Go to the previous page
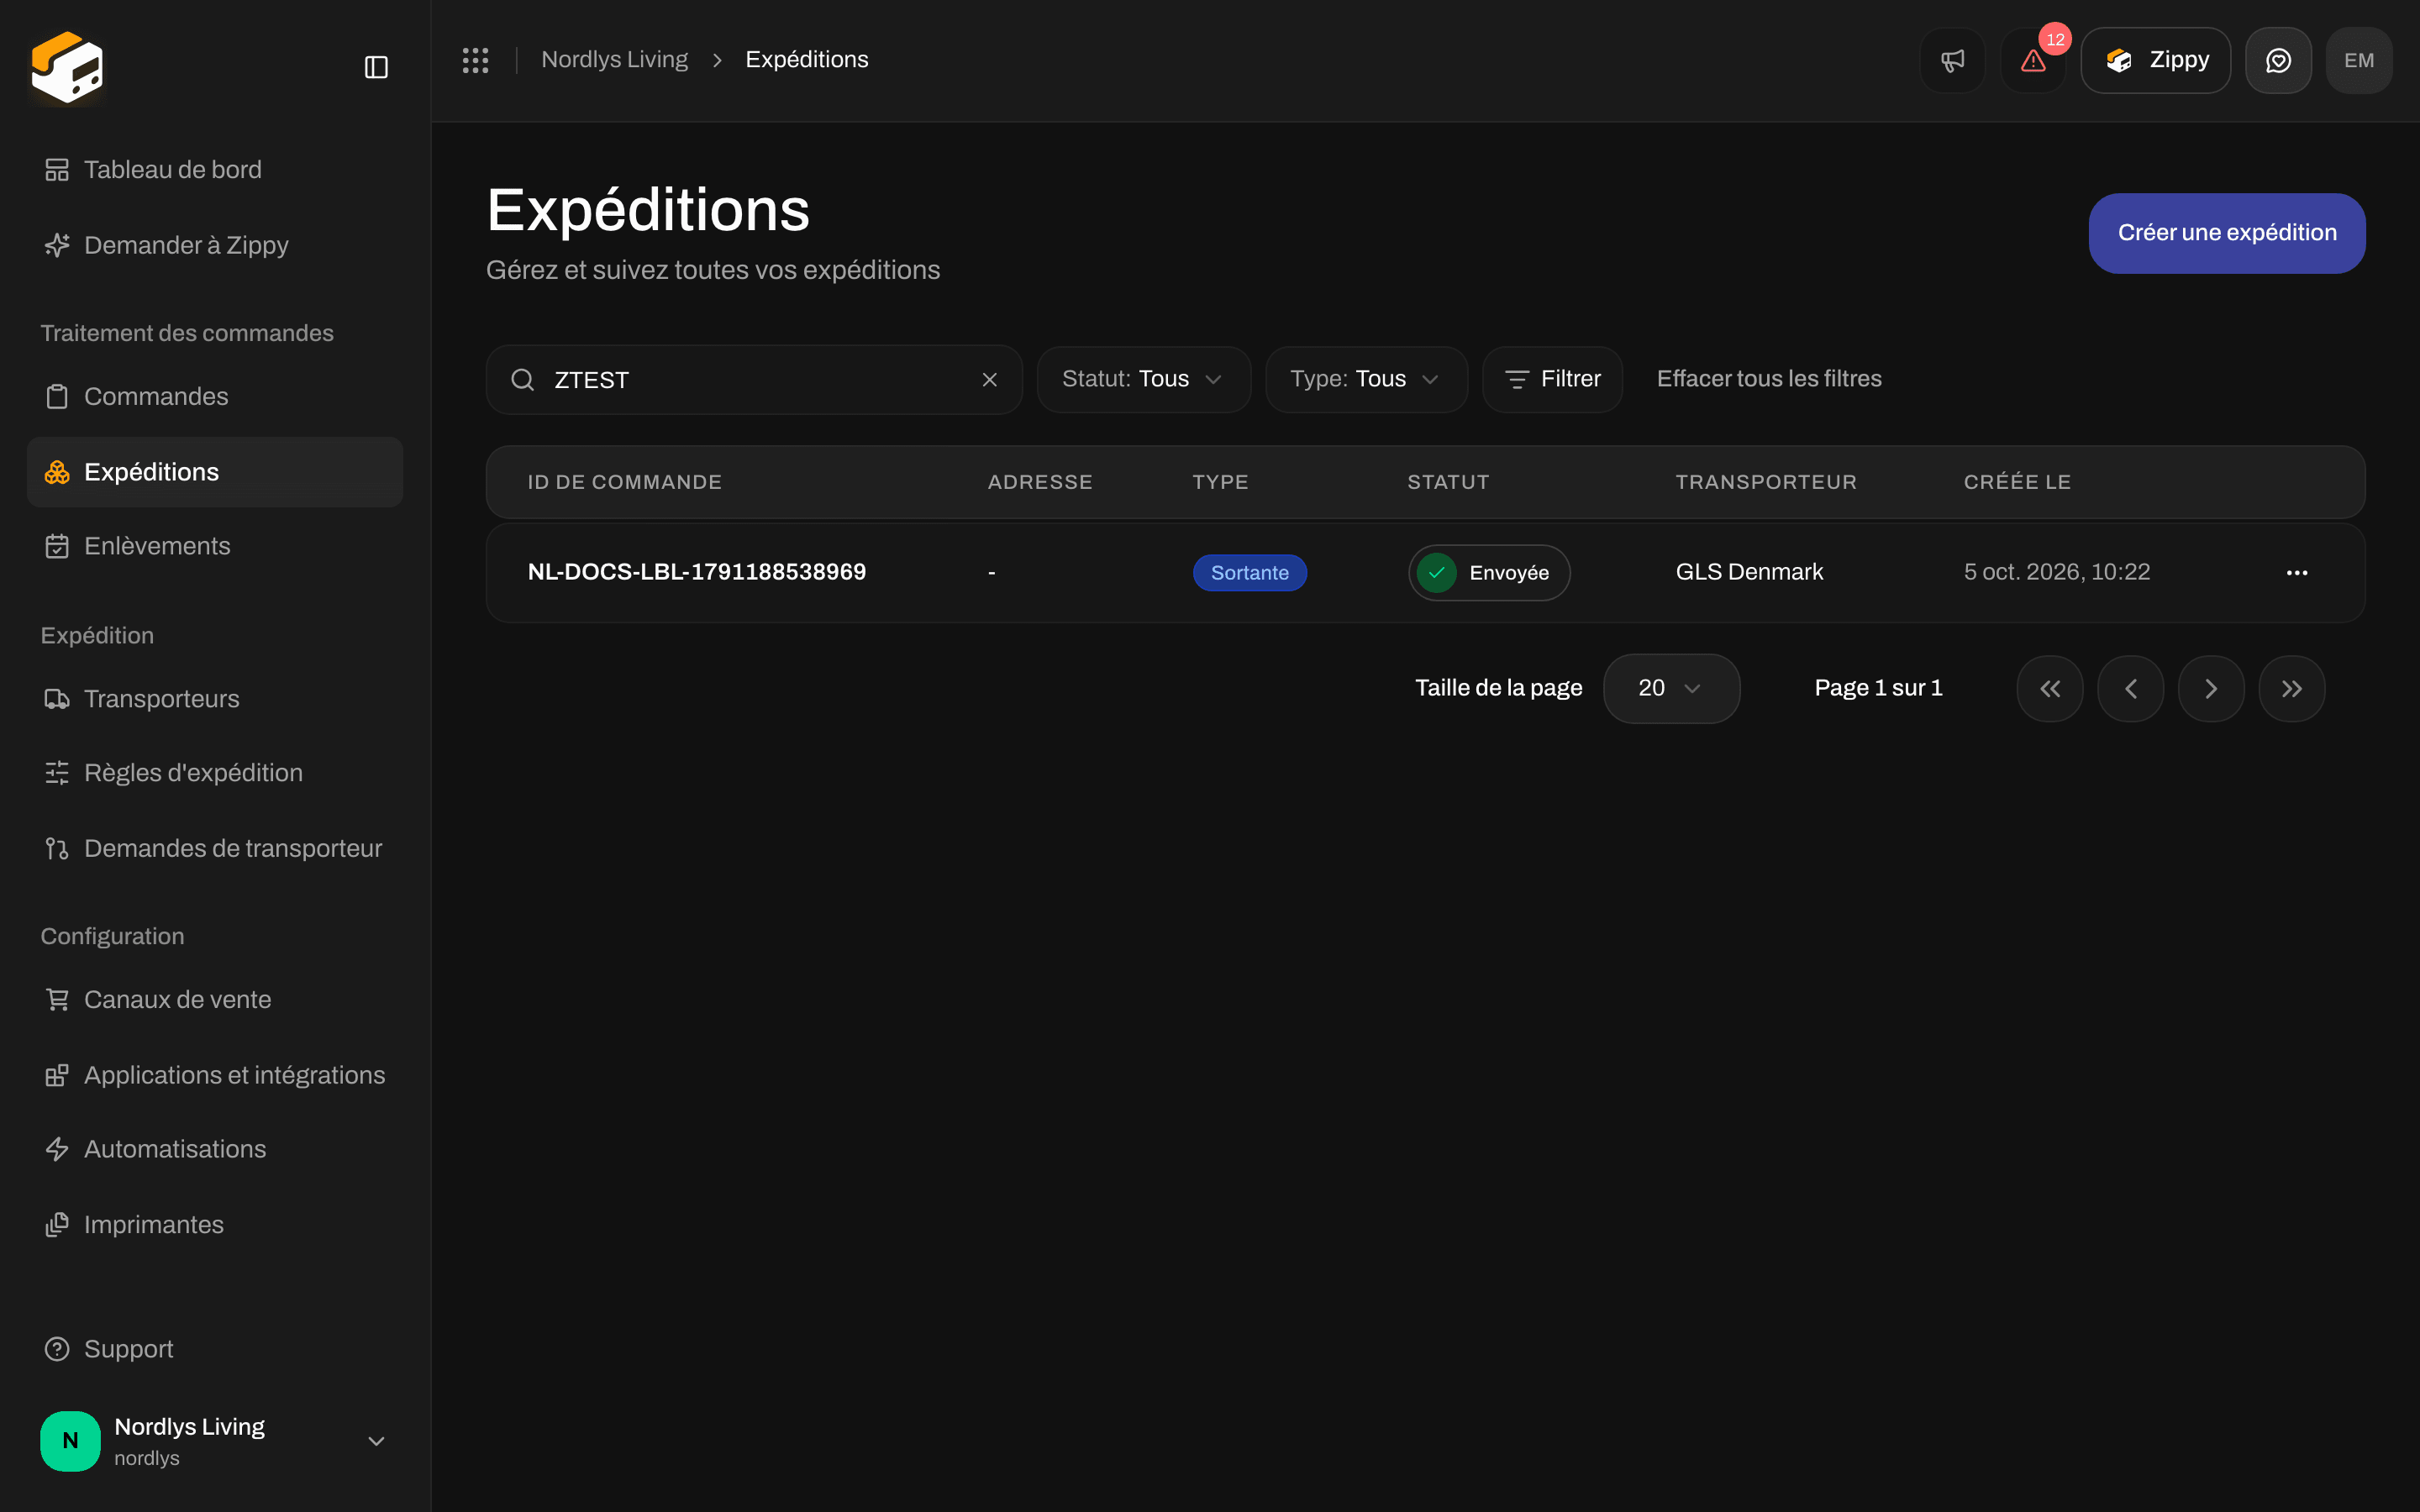The height and width of the screenshot is (1512, 2420). click(2130, 689)
